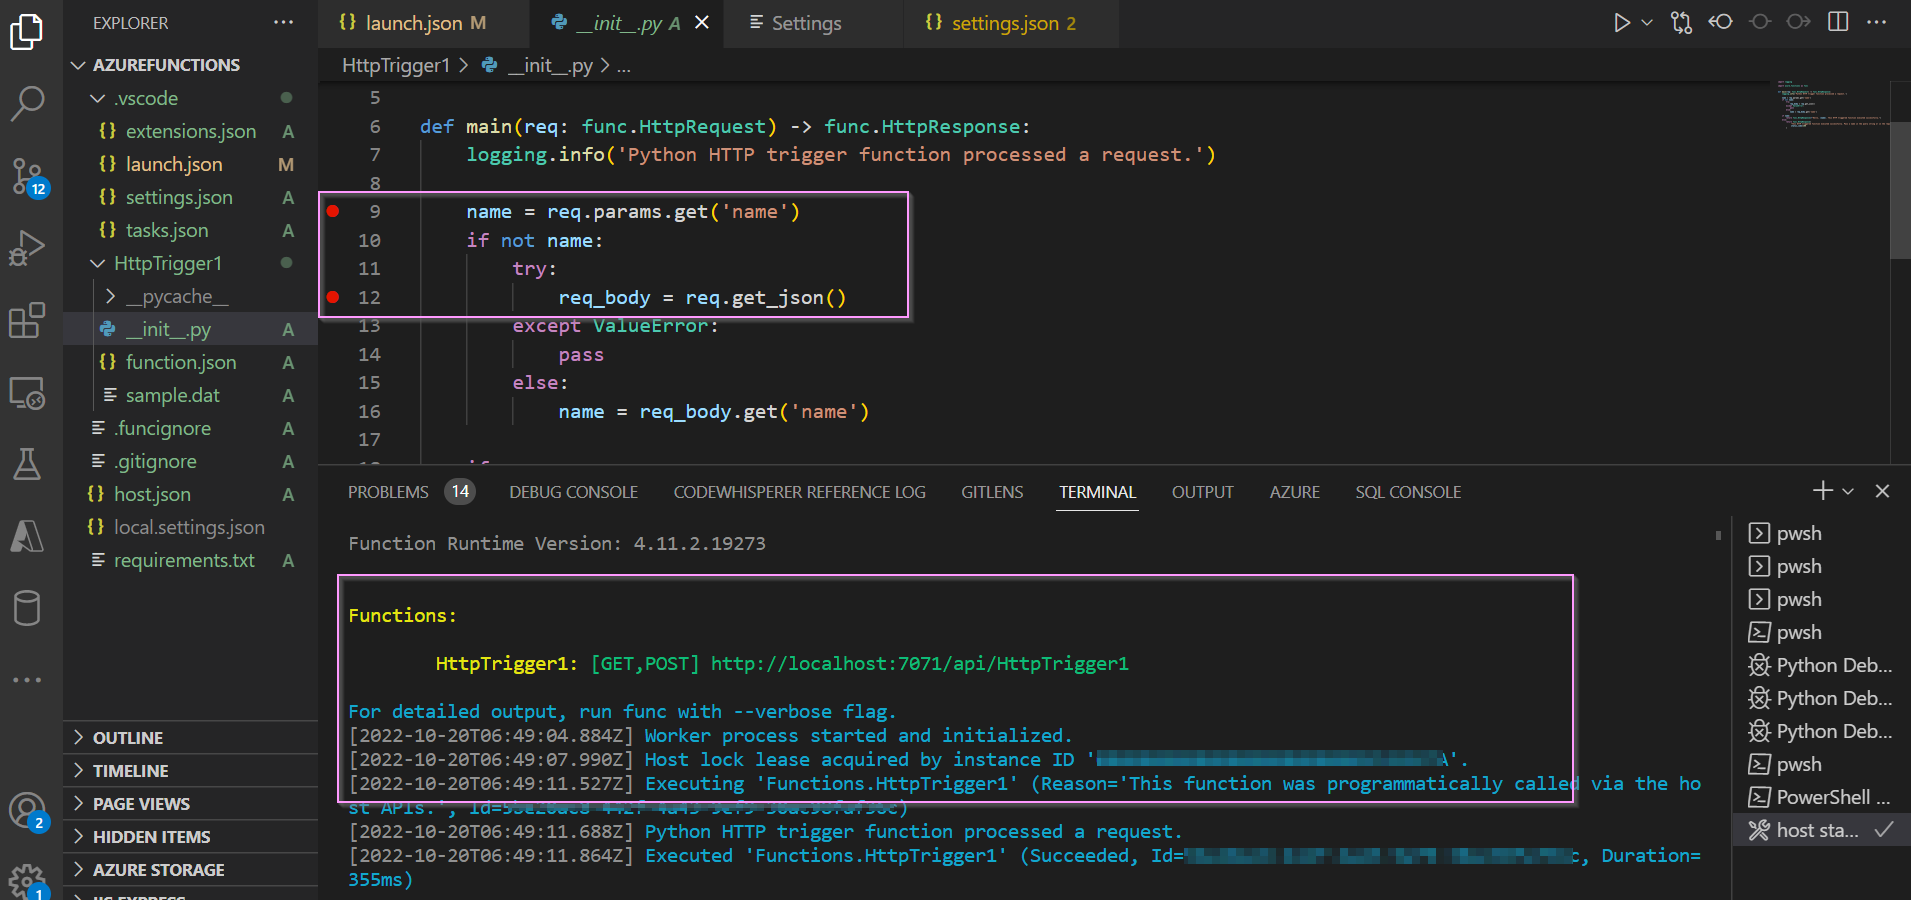This screenshot has height=900, width=1911.
Task: Open the Explorer view in activity bar
Action: 27,31
